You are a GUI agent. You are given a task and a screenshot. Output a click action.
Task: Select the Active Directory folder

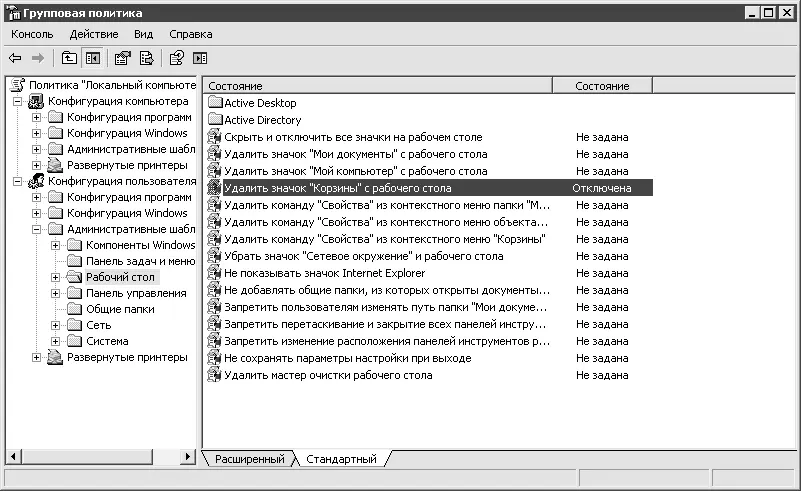click(262, 120)
